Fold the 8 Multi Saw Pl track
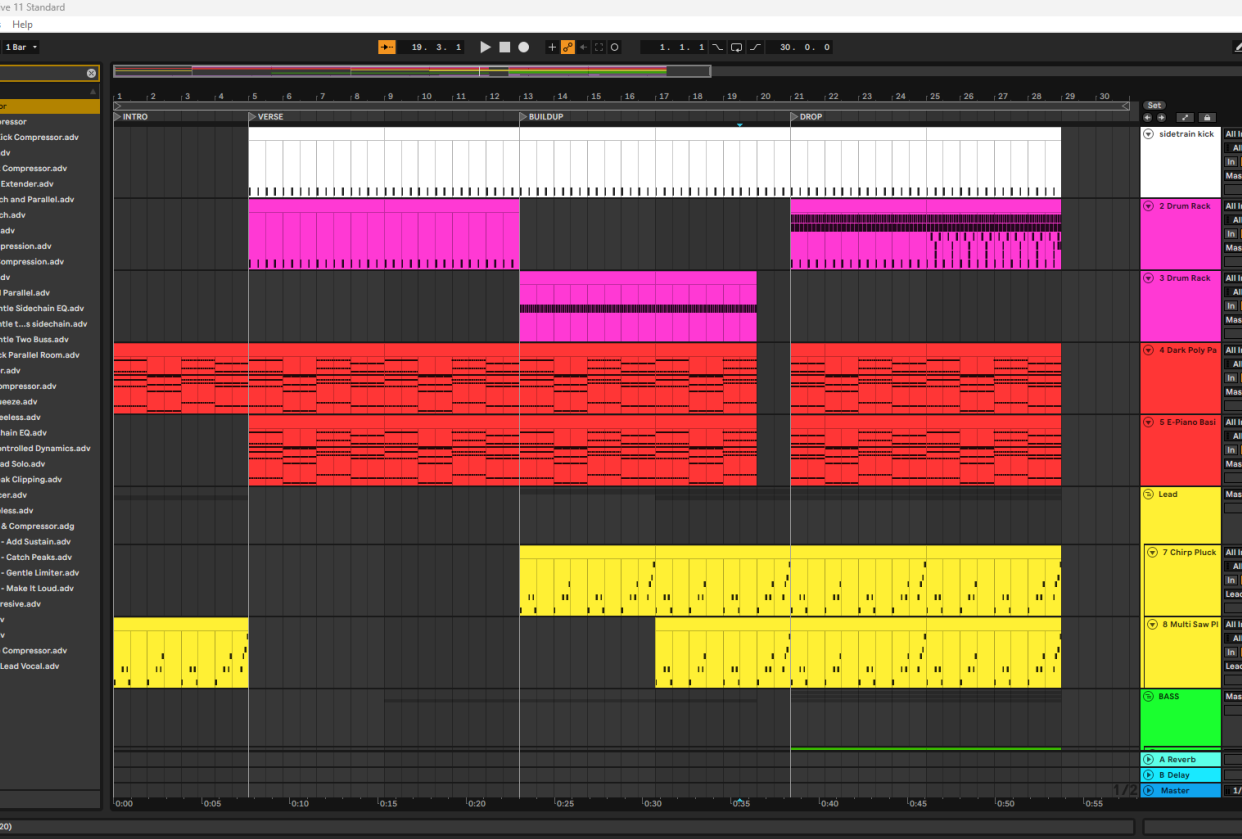Image resolution: width=1242 pixels, height=839 pixels. (x=1153, y=624)
